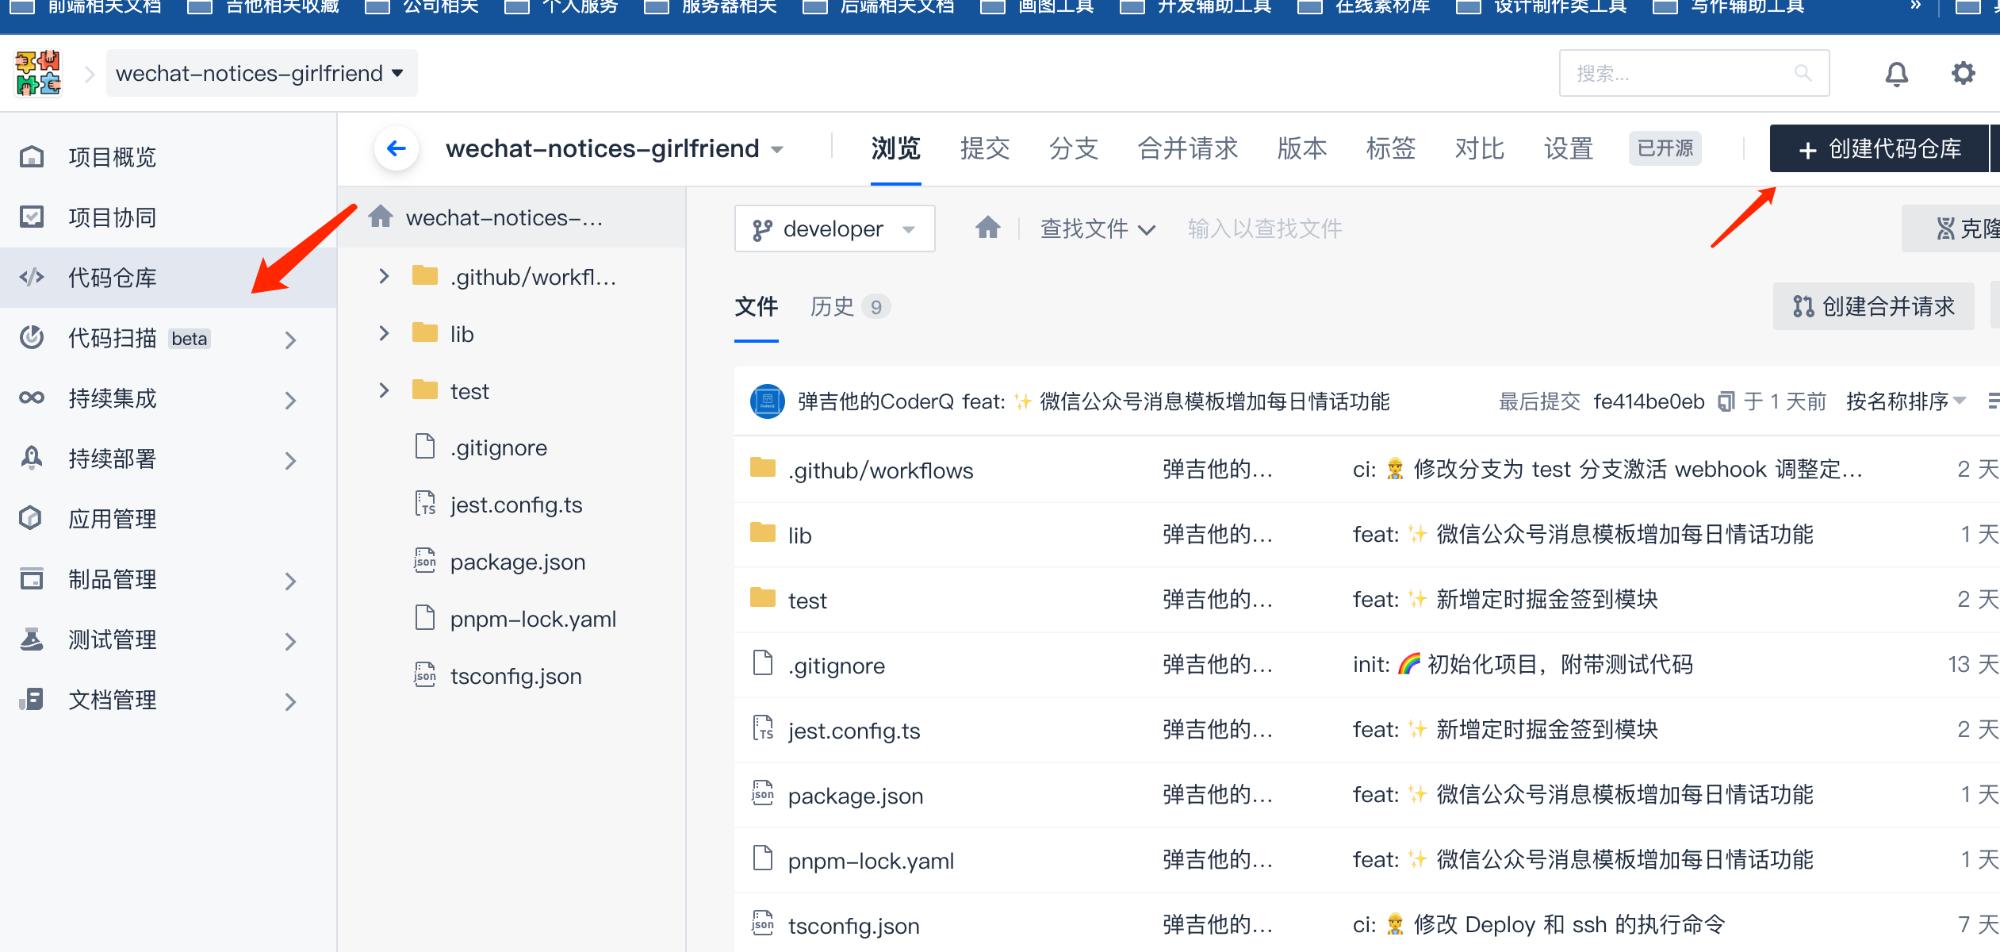2000x952 pixels.
Task: Click the back arrow circle button
Action: pos(396,149)
